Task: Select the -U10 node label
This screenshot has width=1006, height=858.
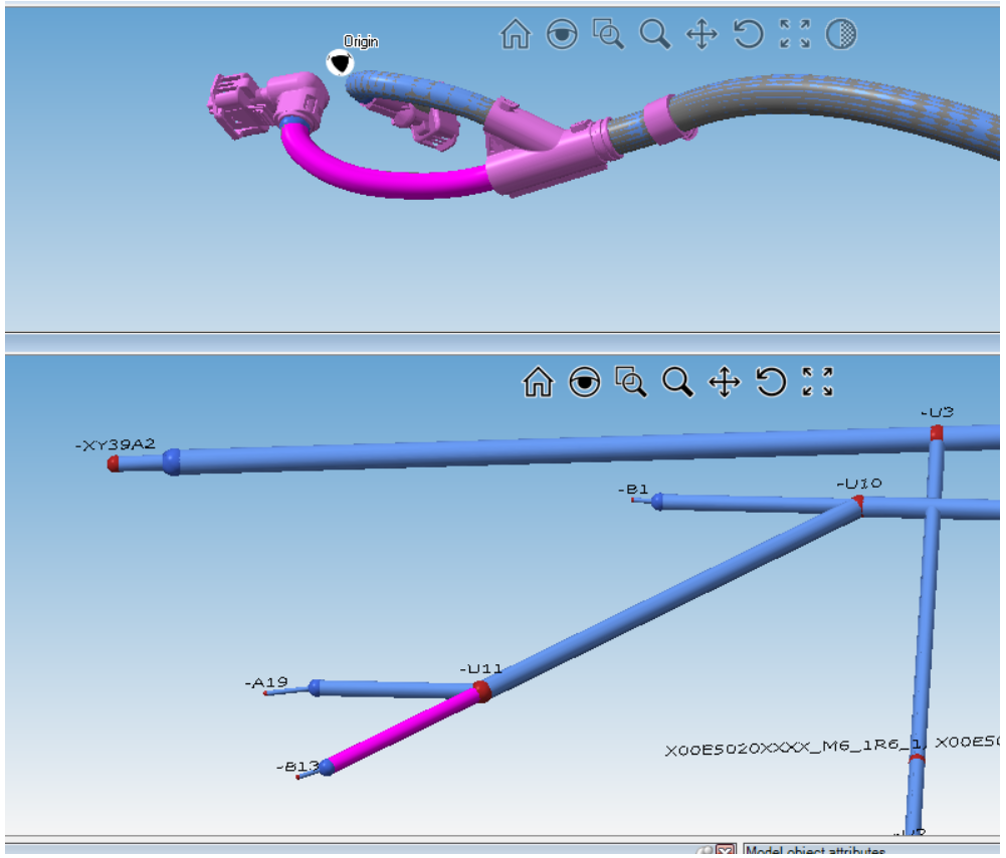Action: click(x=856, y=482)
